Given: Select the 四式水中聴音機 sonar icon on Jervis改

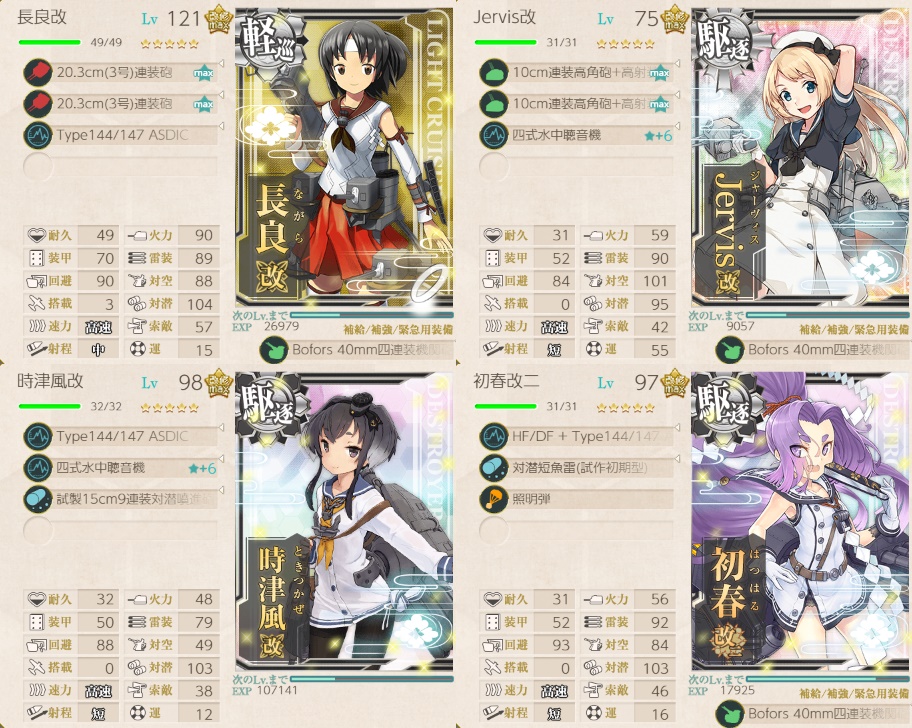Looking at the screenshot, I should tap(494, 135).
